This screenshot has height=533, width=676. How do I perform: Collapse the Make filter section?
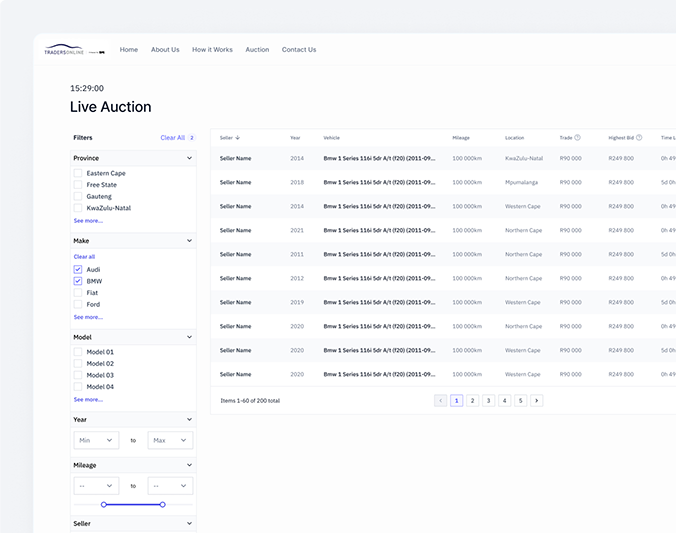[189, 241]
